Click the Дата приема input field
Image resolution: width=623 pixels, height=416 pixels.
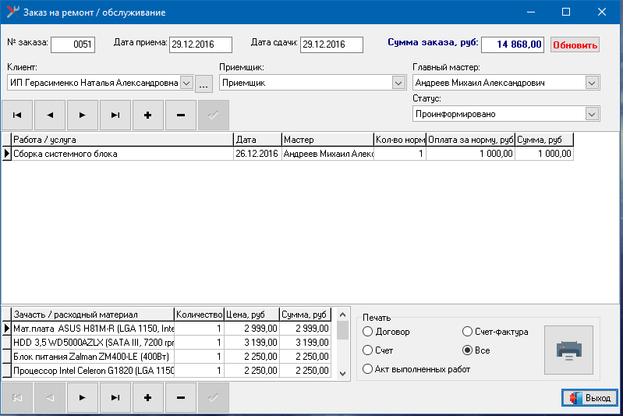[200, 44]
